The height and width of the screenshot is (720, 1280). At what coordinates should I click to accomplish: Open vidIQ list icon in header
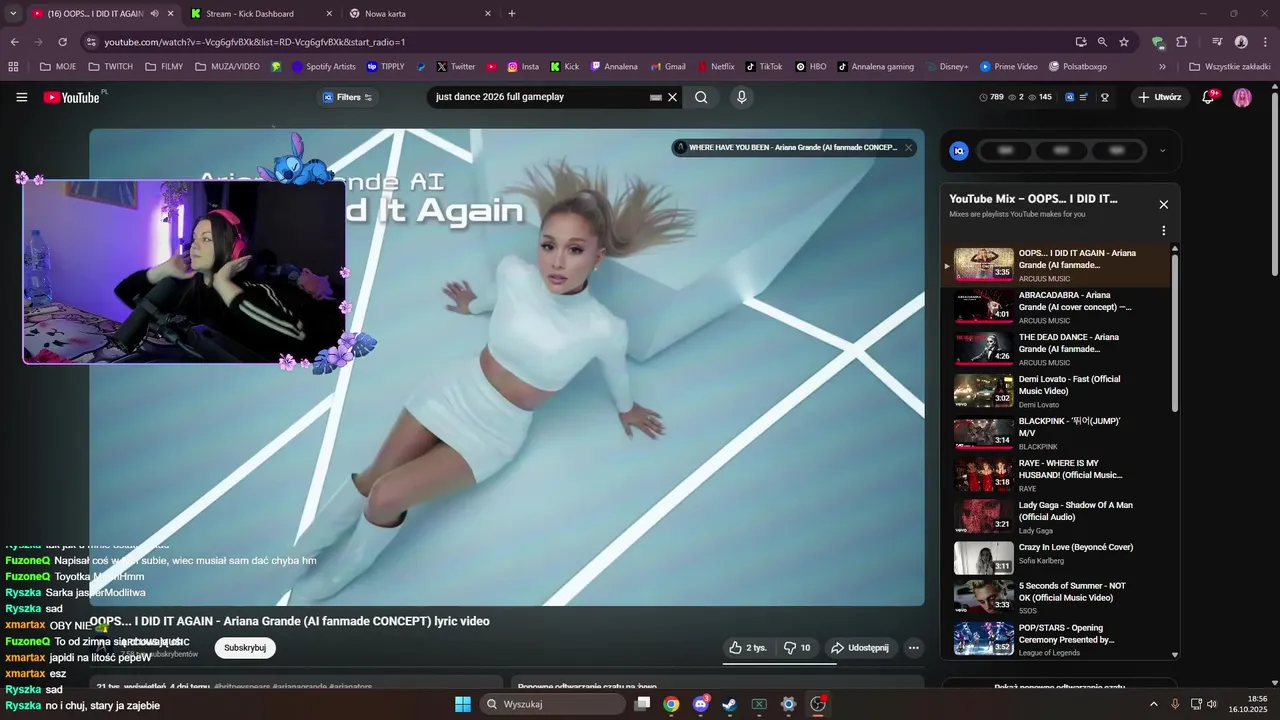[1085, 97]
